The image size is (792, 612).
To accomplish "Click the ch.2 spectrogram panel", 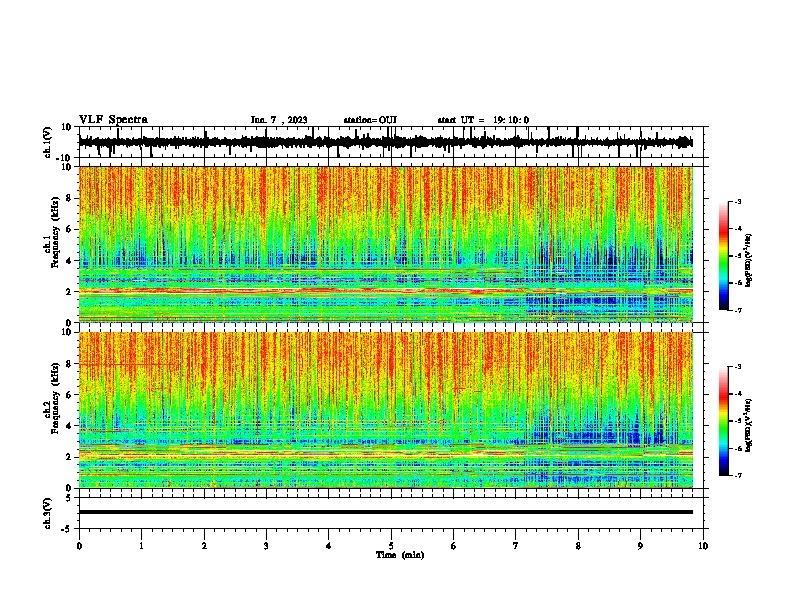I will 386,410.
